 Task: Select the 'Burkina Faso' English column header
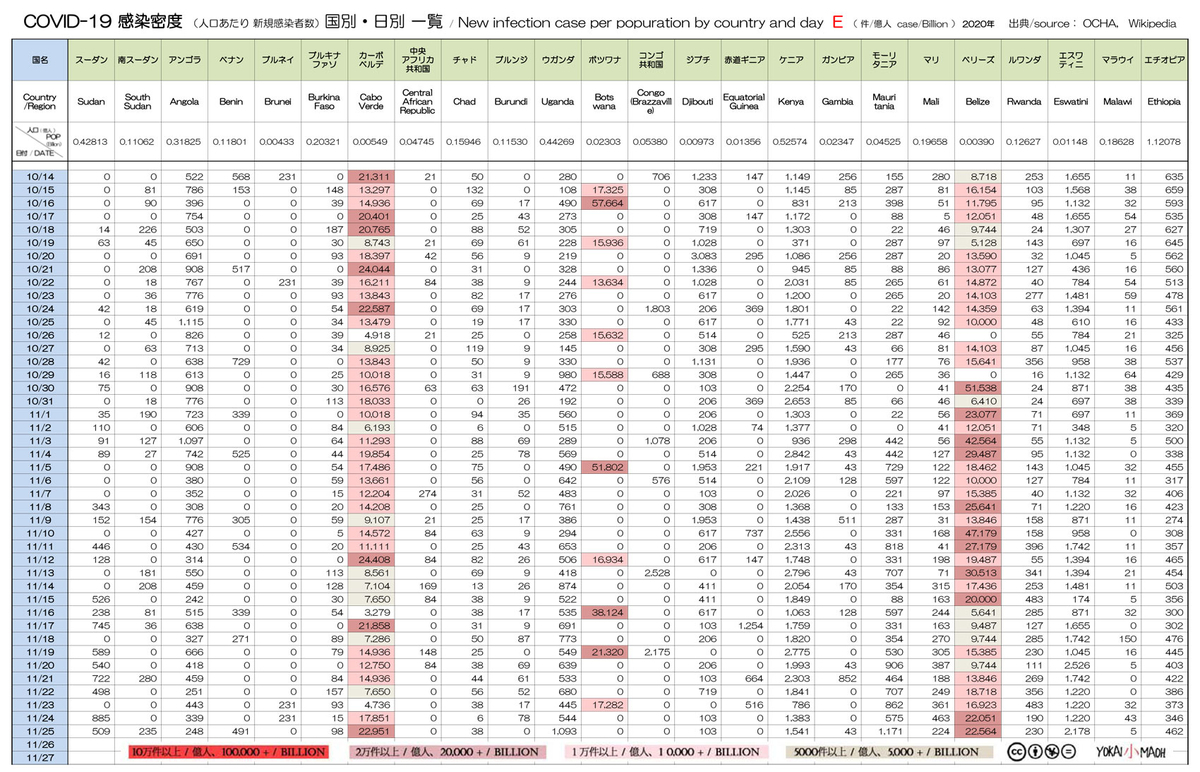[324, 102]
